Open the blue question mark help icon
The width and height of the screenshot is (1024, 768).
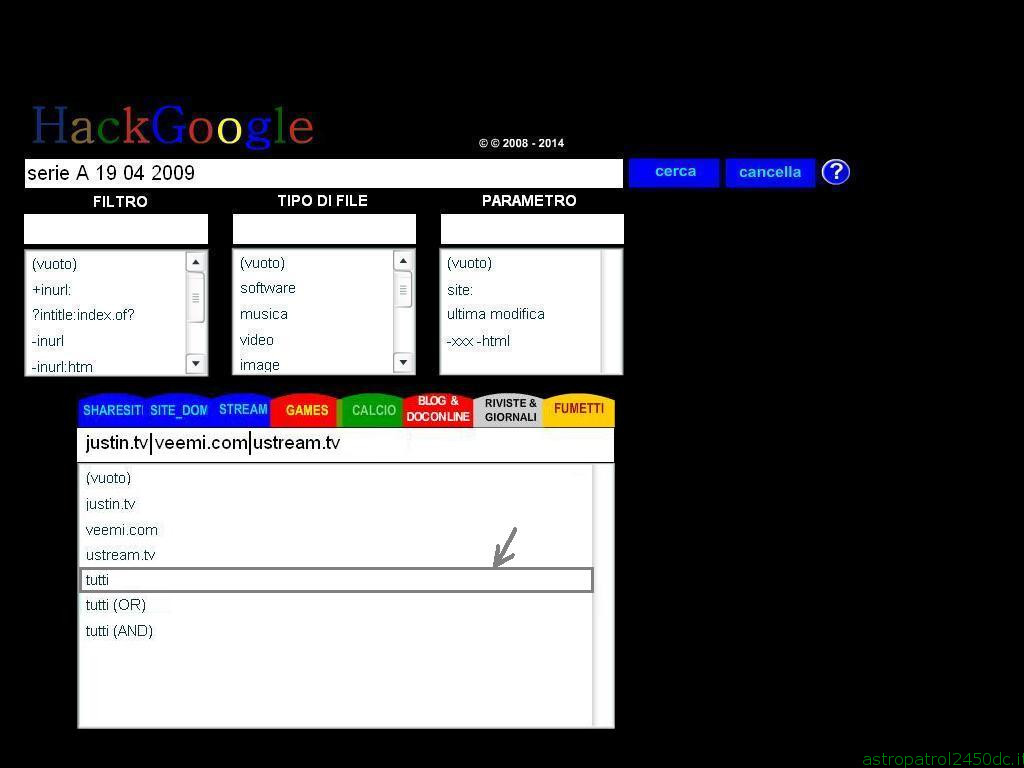point(835,172)
